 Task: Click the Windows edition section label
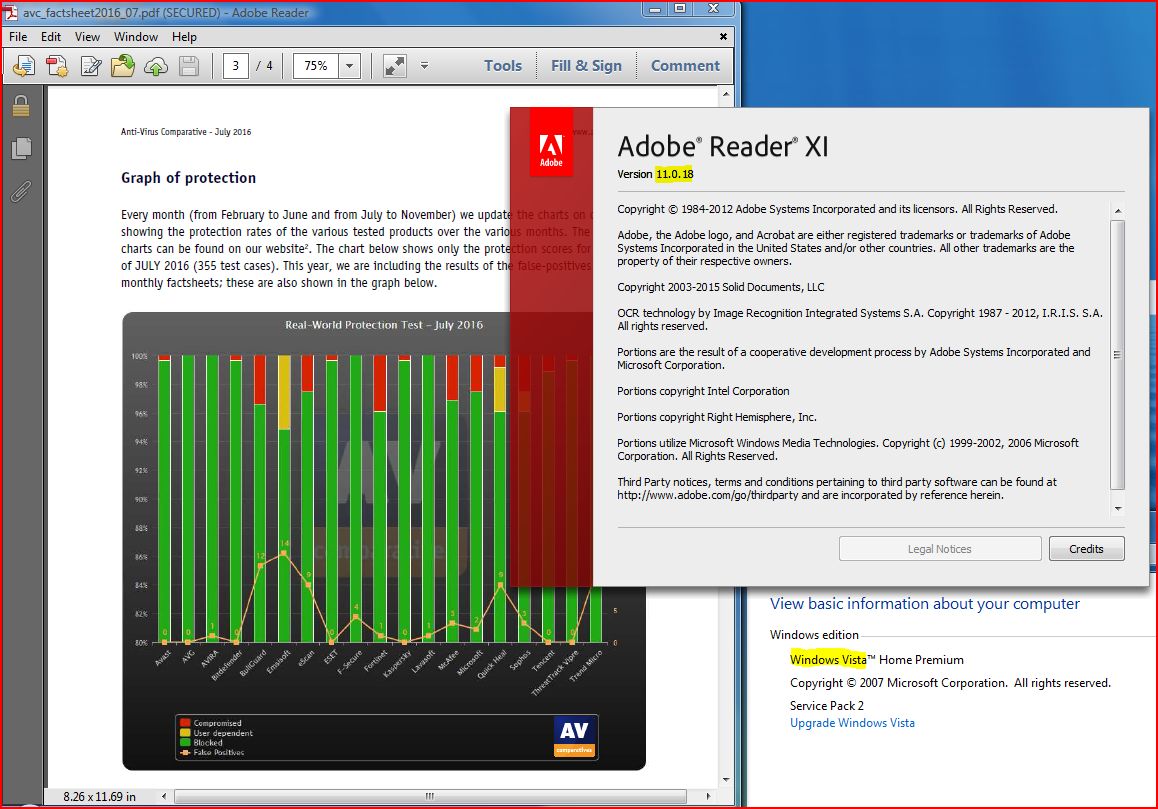pyautogui.click(x=814, y=635)
